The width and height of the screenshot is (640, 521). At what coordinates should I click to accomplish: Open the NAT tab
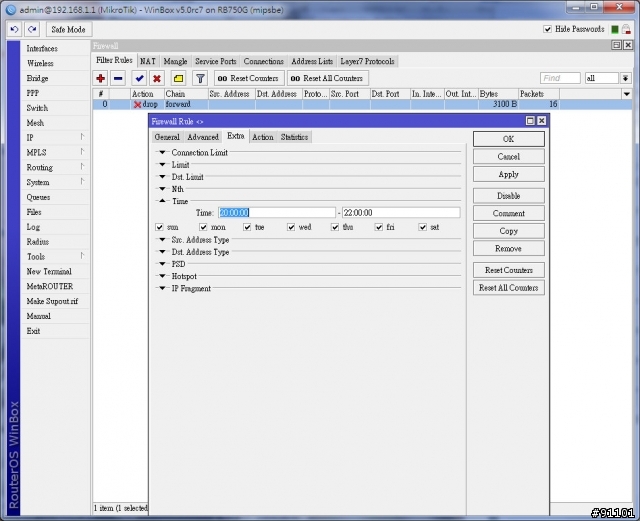click(x=148, y=61)
